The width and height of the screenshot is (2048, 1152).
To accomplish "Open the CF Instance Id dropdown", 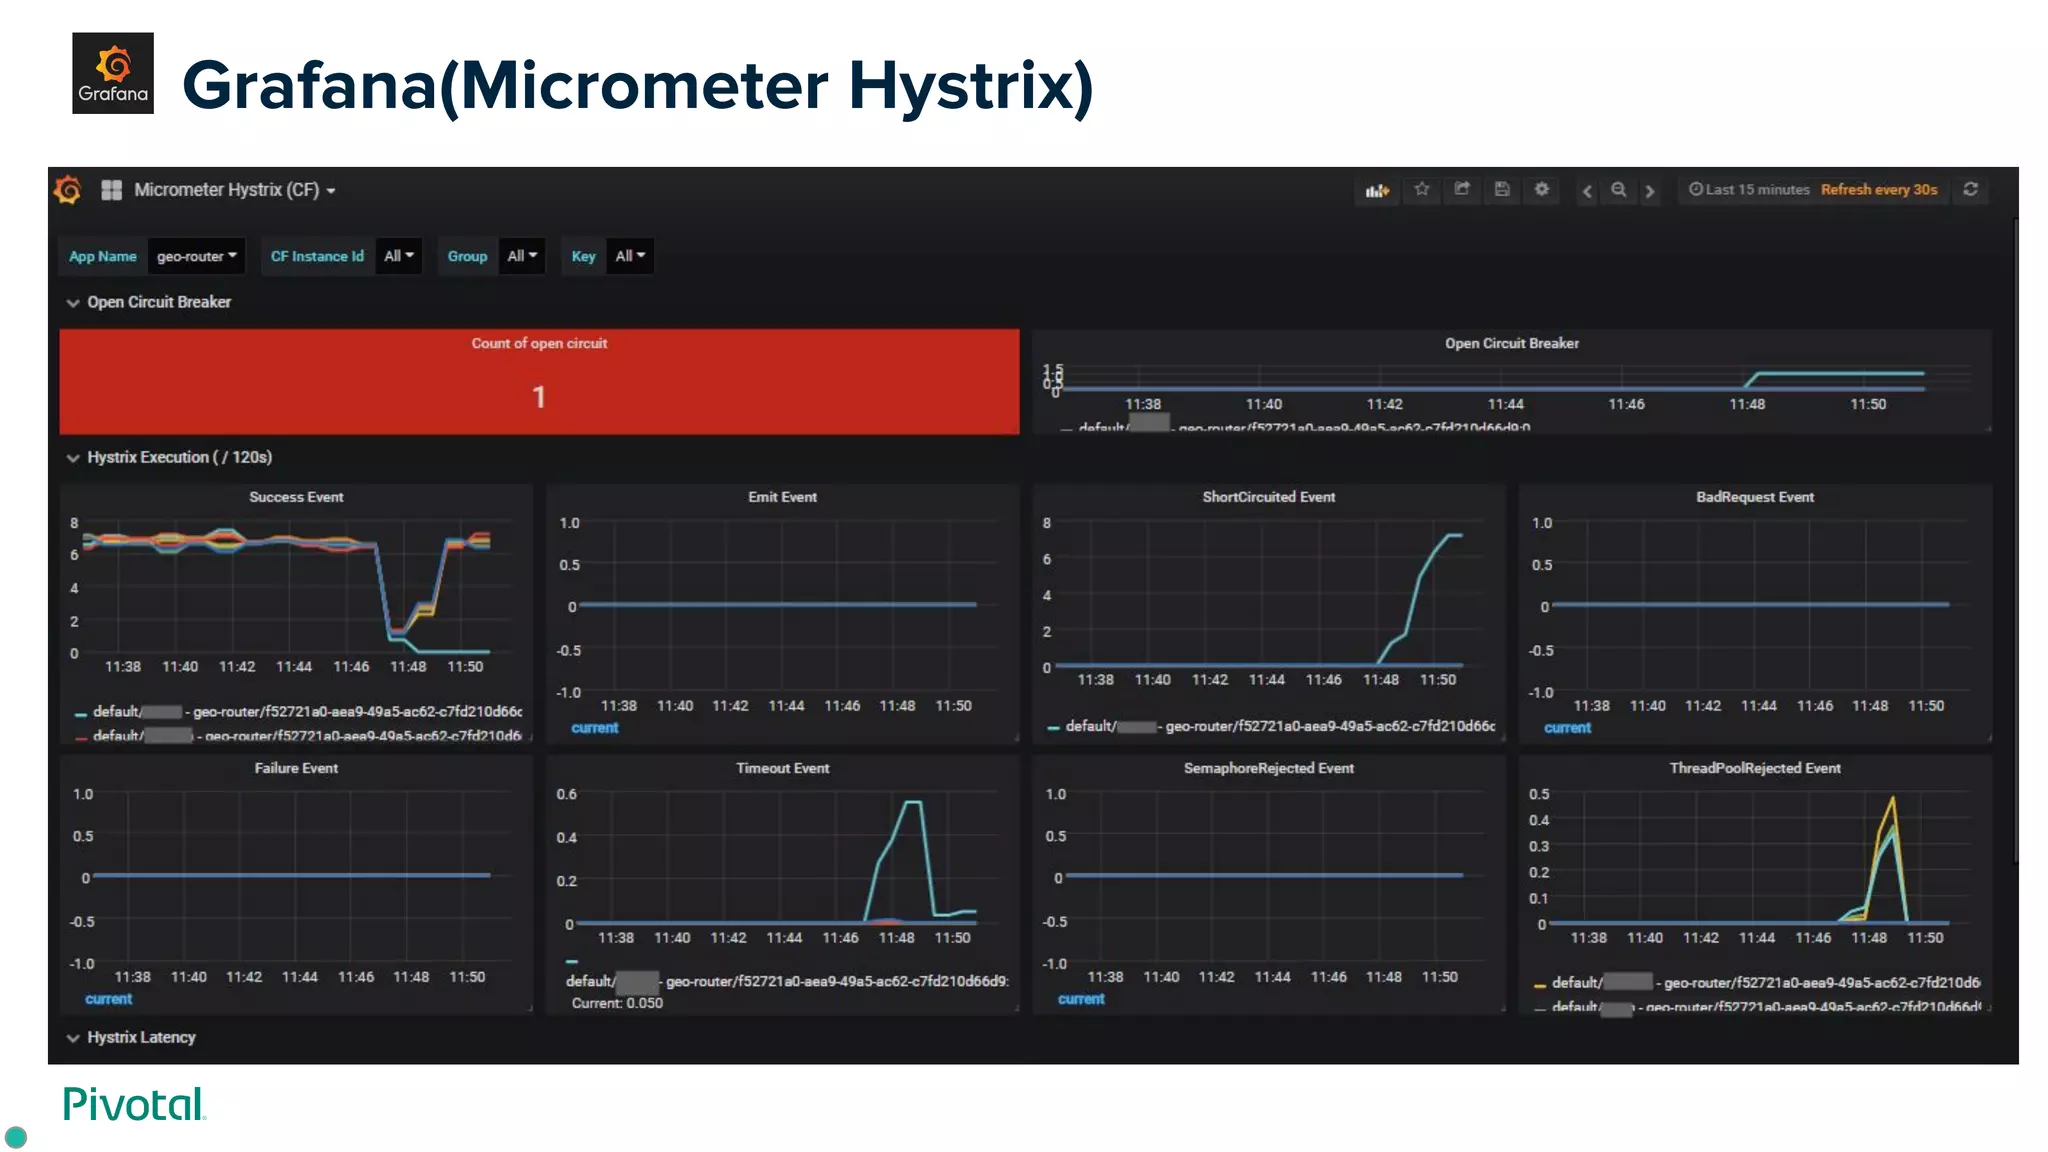I will pyautogui.click(x=398, y=256).
